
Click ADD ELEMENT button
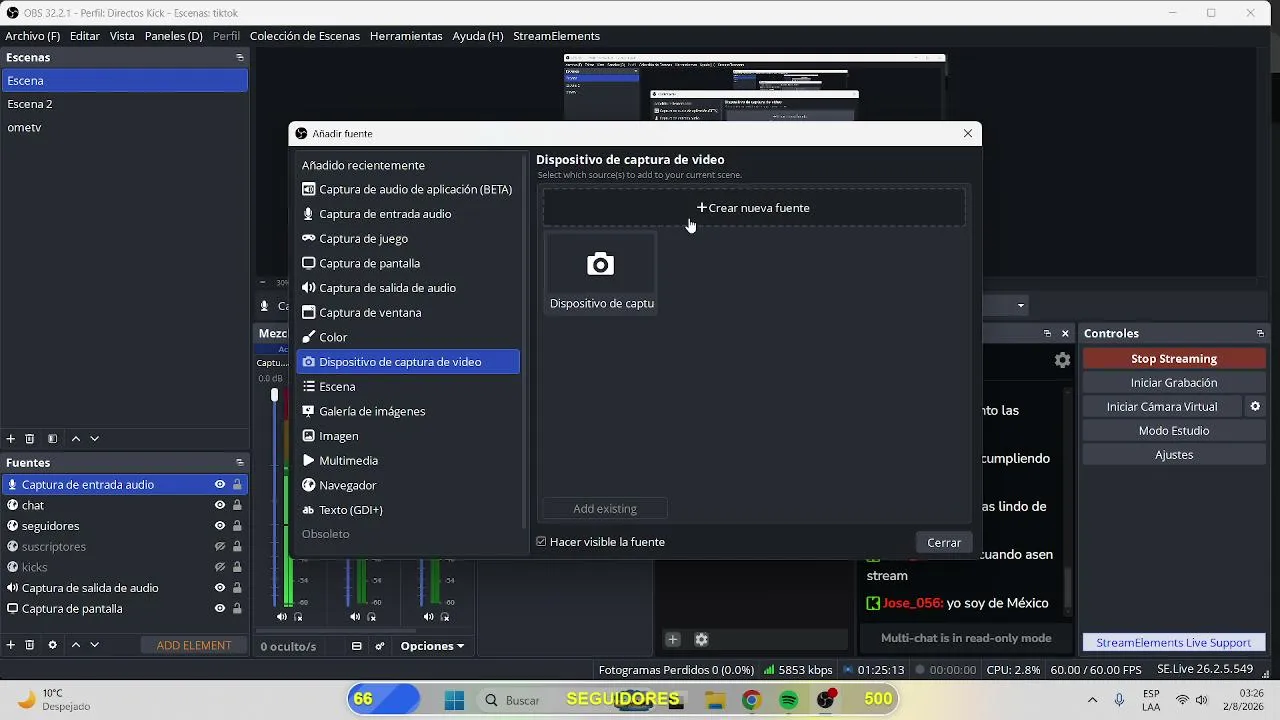pos(194,646)
